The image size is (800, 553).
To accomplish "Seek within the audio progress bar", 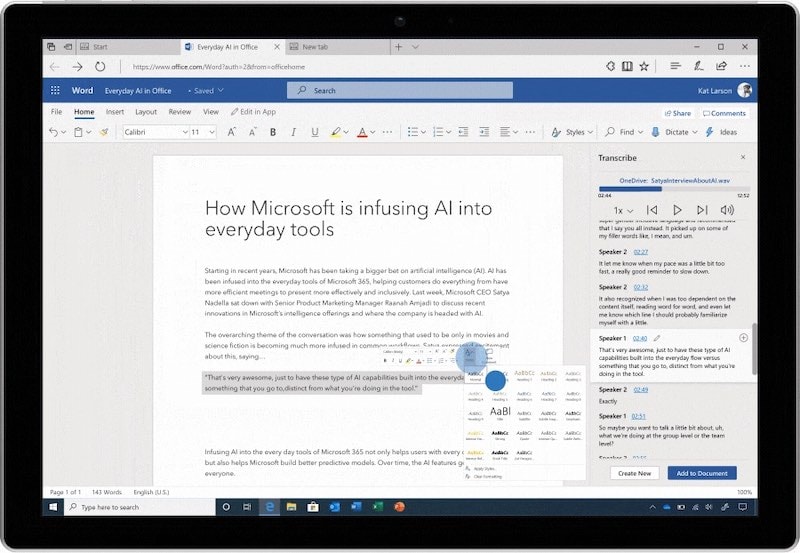I will [674, 189].
